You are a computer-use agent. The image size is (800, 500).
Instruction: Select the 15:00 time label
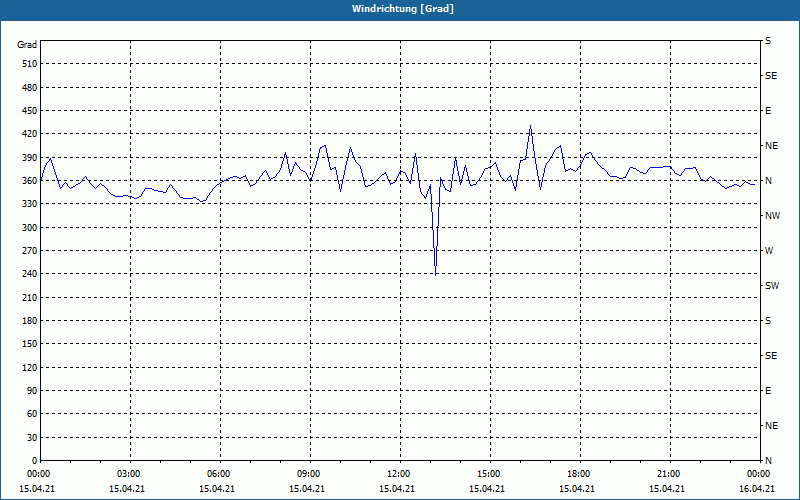coord(488,474)
